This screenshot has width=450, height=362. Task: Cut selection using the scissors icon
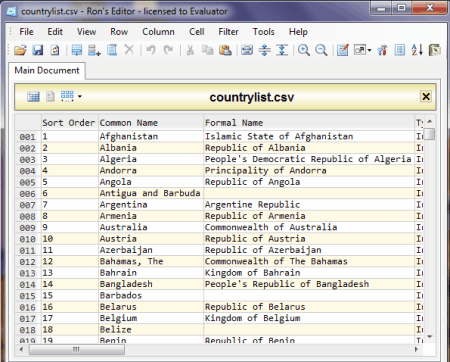coord(190,50)
